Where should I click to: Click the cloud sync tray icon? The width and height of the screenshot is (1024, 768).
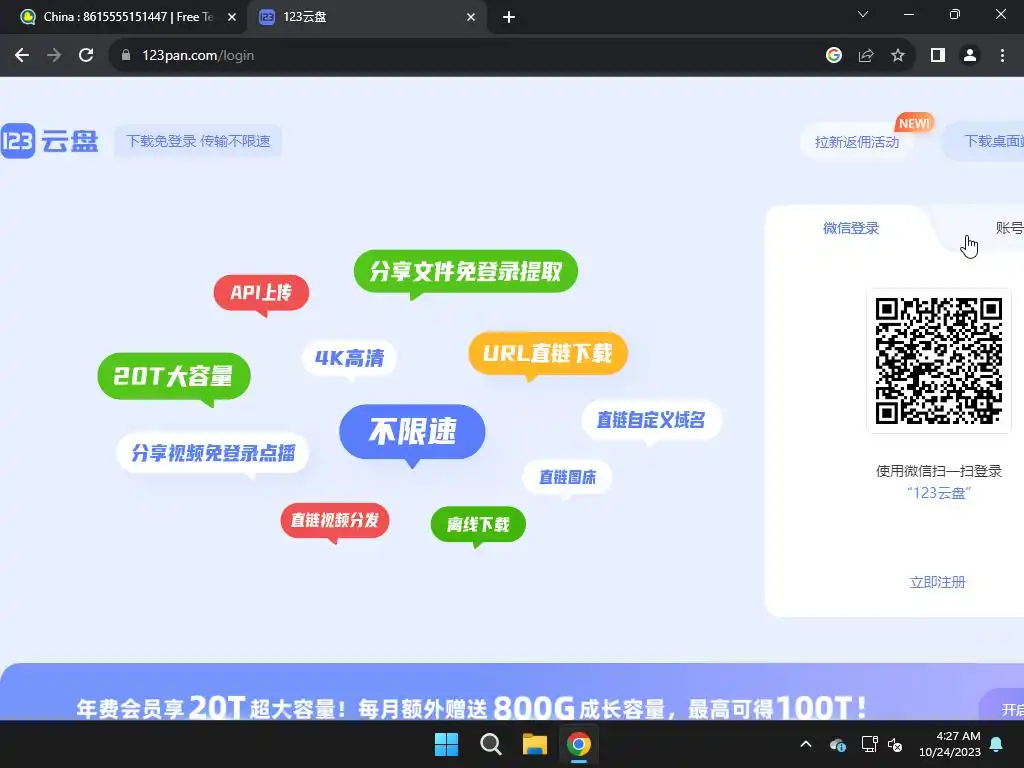[838, 744]
